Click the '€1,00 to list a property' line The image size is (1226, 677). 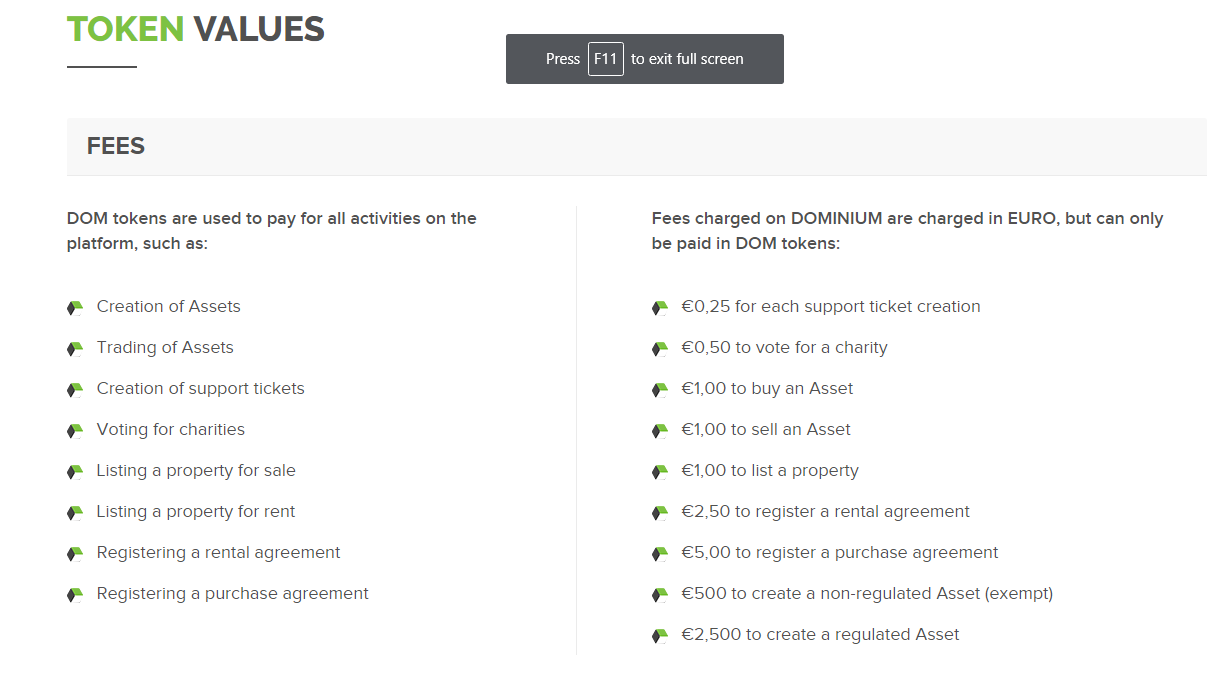point(770,471)
